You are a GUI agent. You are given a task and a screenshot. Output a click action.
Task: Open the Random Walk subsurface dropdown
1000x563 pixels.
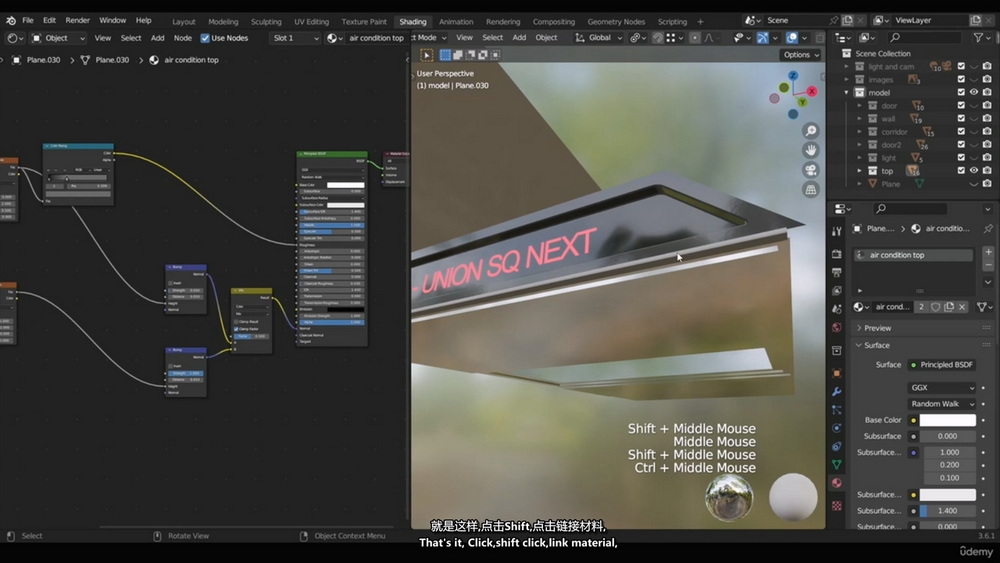click(x=941, y=404)
